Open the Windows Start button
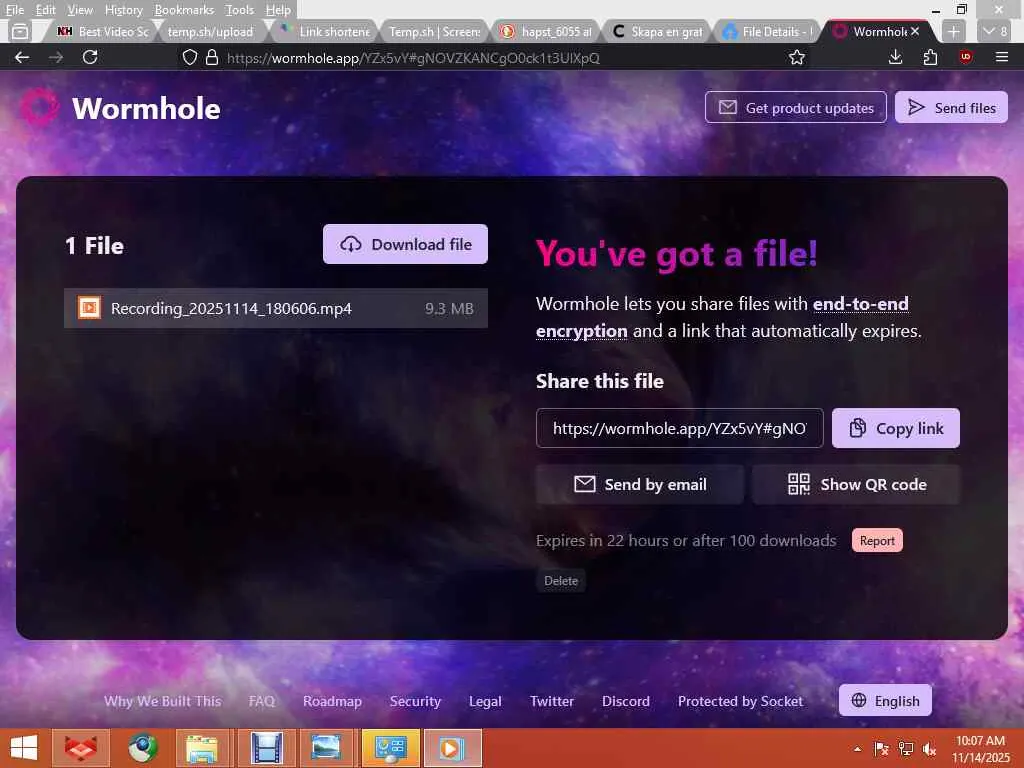The width and height of the screenshot is (1024, 768). 24,748
